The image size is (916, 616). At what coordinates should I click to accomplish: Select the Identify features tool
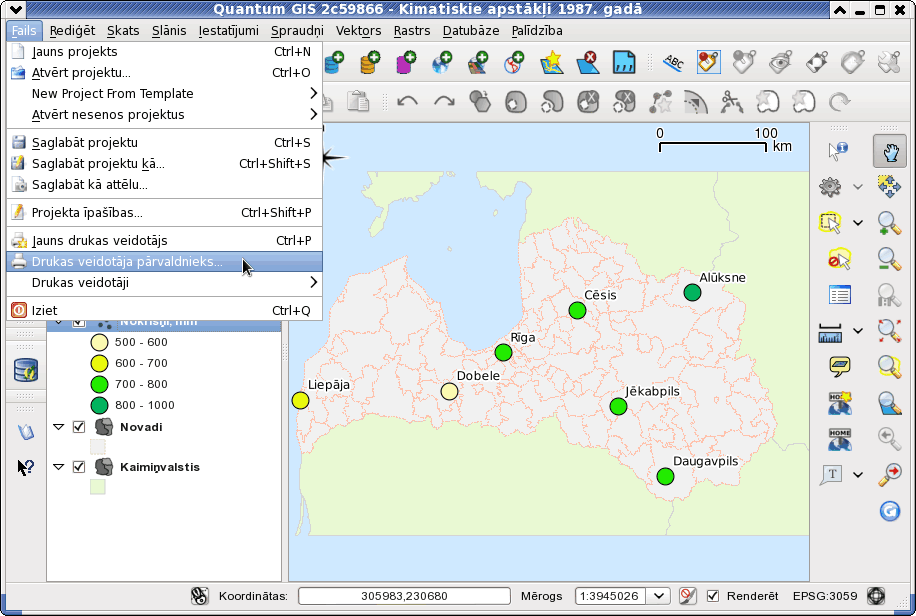click(x=838, y=151)
